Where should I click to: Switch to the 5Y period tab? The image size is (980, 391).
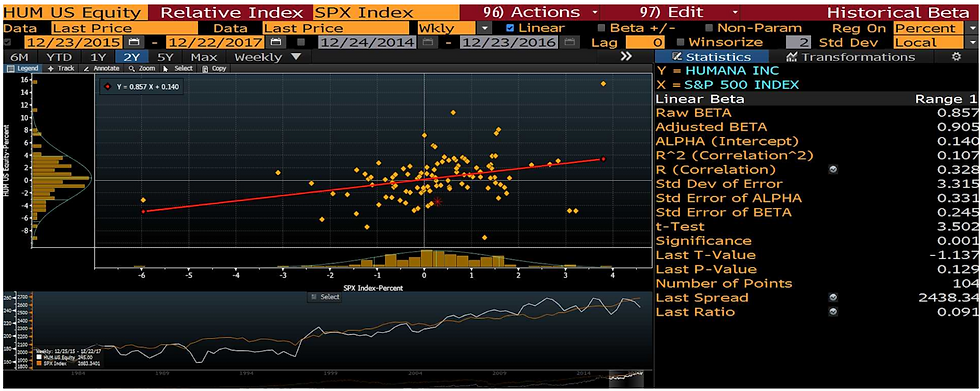pos(165,57)
